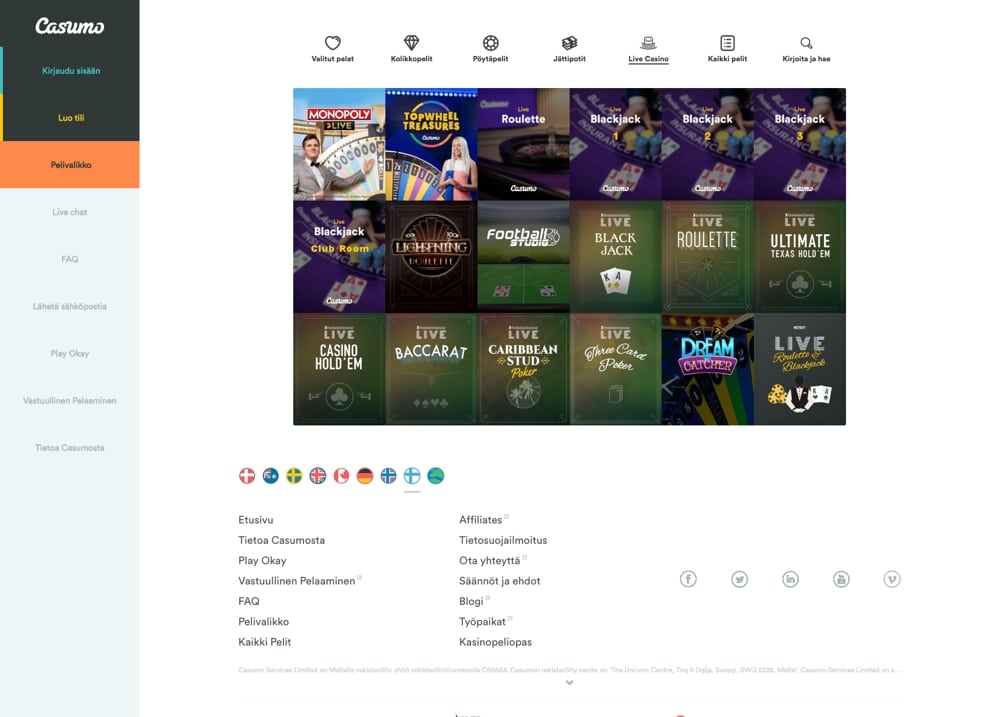
Task: Open Live Caribbean Stud Poker
Action: (x=524, y=369)
